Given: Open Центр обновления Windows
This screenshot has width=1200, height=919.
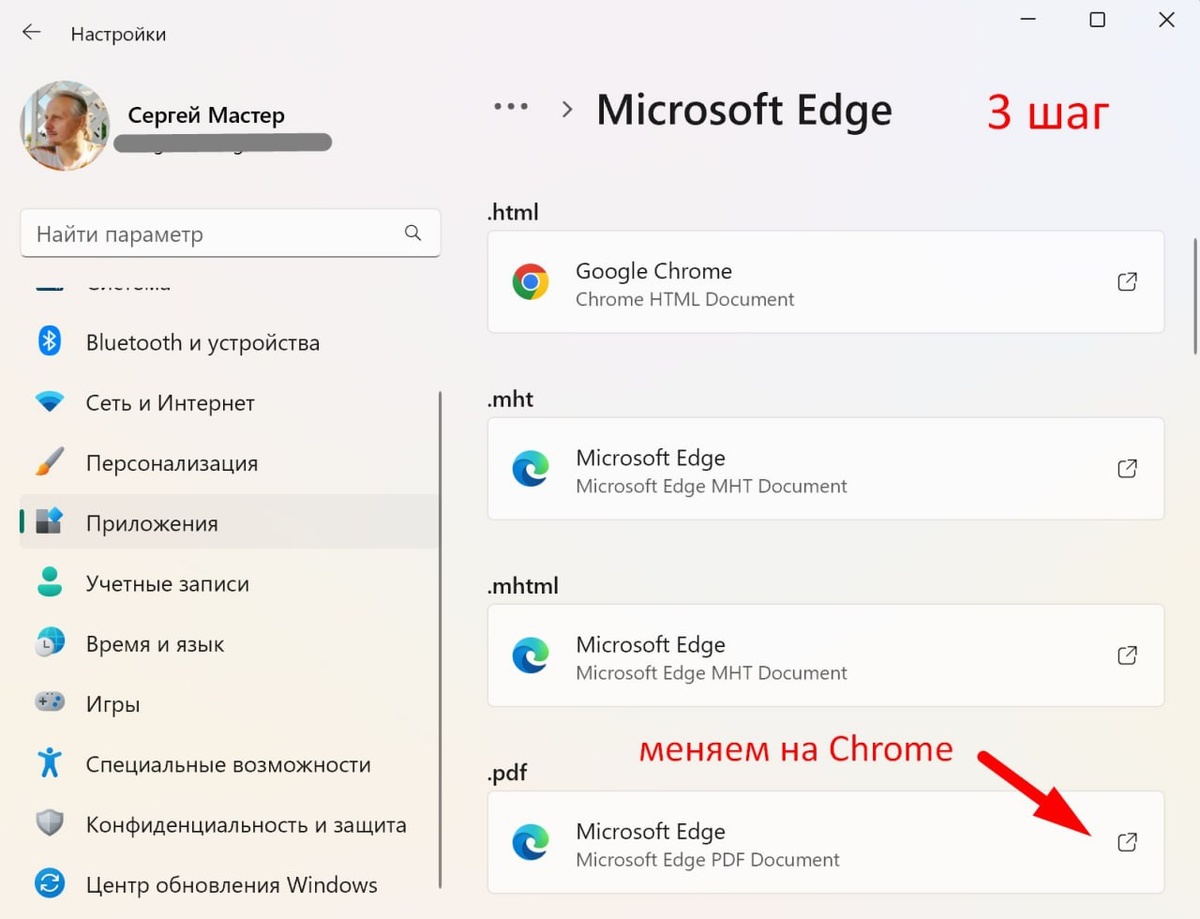Looking at the screenshot, I should pyautogui.click(x=231, y=885).
